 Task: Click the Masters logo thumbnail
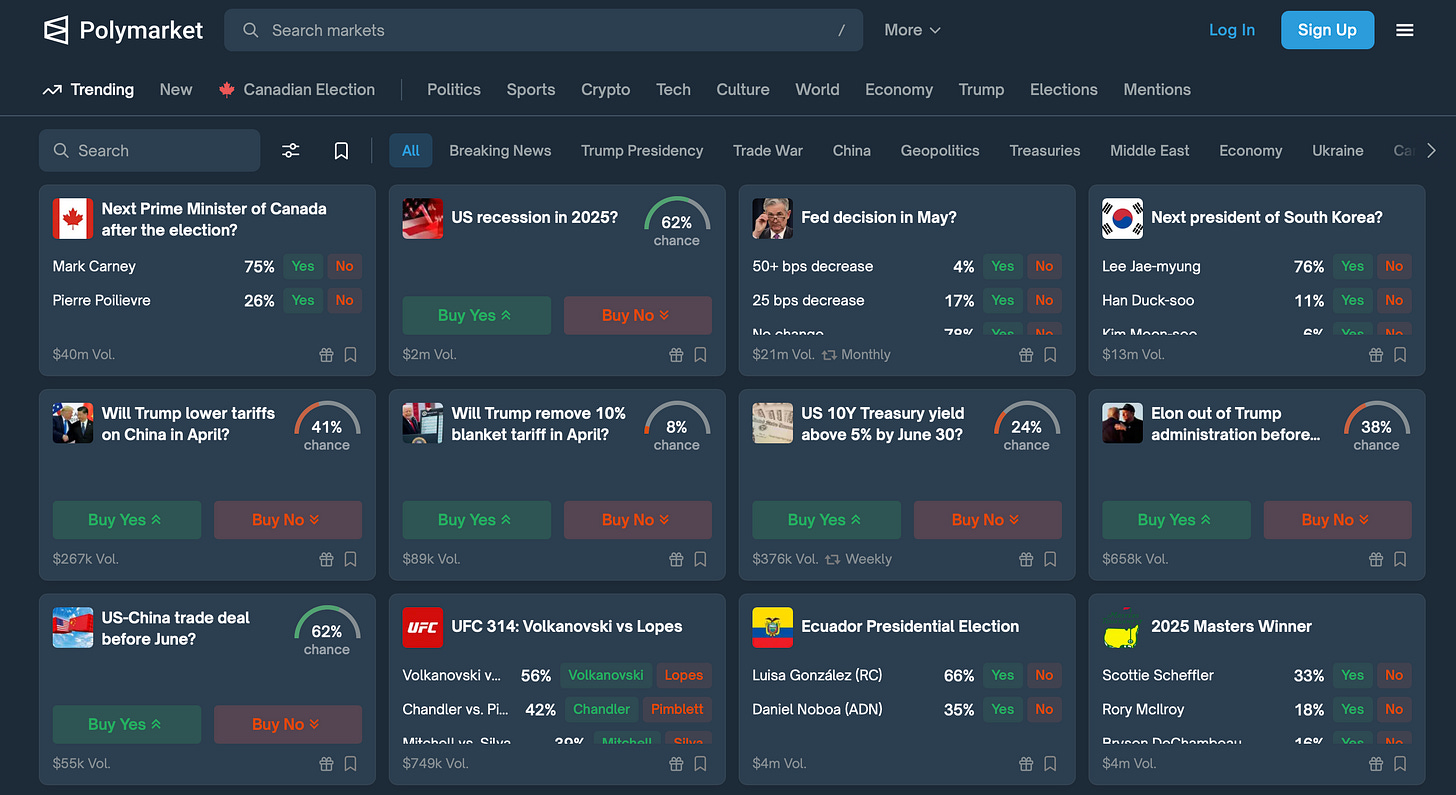pos(1123,627)
